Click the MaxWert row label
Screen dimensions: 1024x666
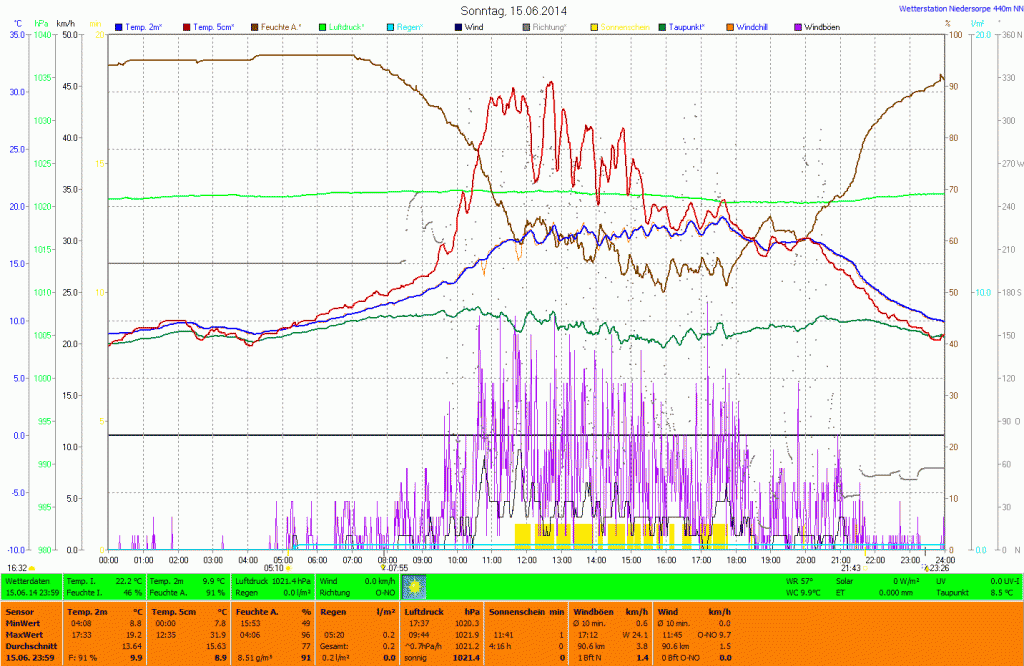(24, 634)
